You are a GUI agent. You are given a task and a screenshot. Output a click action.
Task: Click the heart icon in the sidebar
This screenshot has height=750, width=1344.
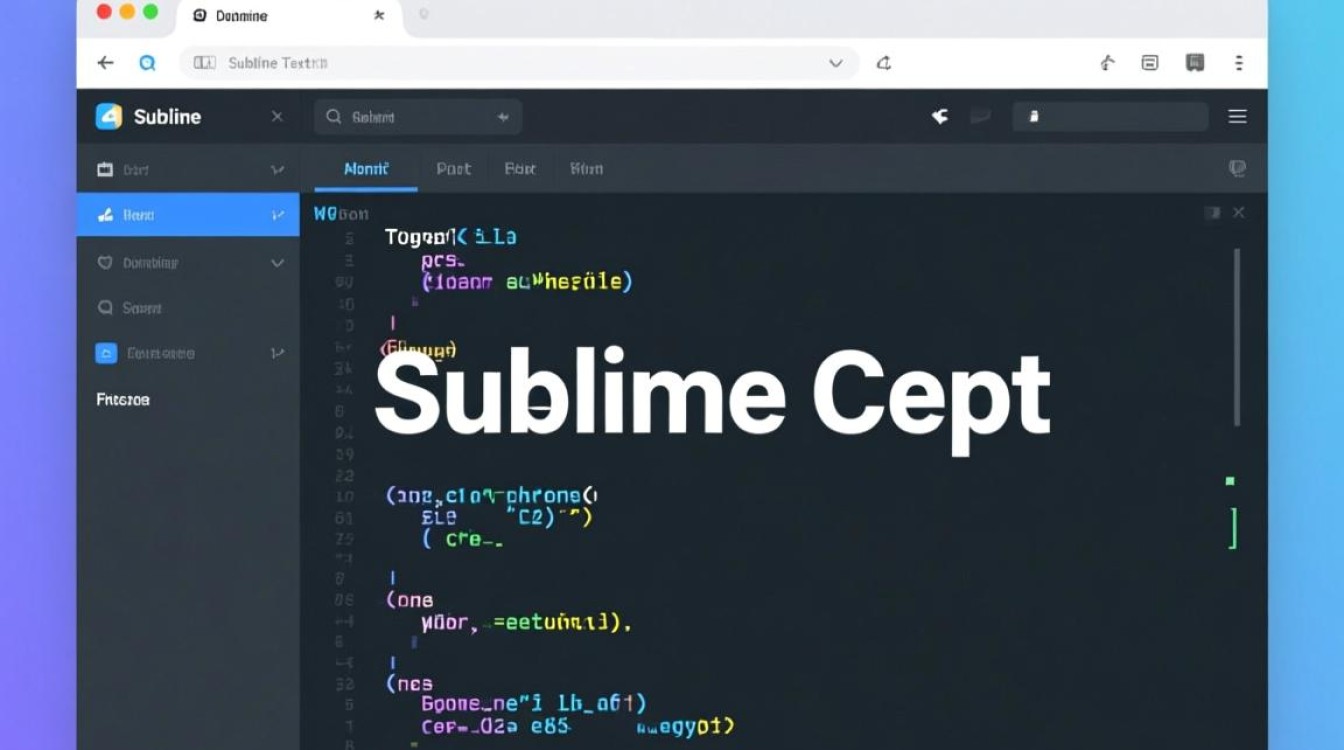click(x=105, y=263)
